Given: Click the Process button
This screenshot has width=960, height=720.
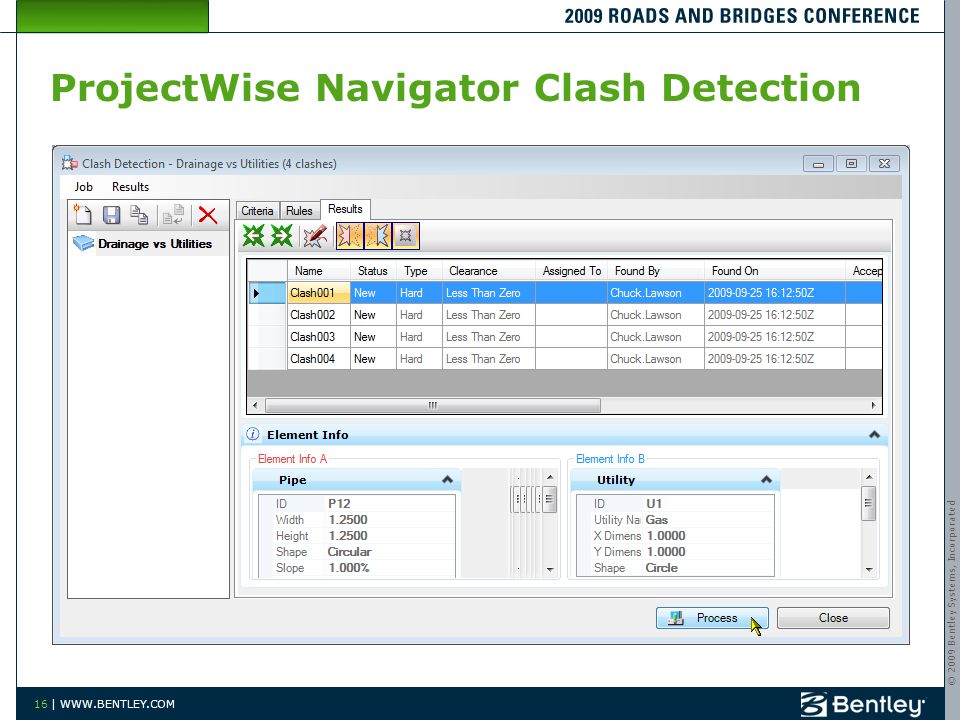Looking at the screenshot, I should 712,618.
